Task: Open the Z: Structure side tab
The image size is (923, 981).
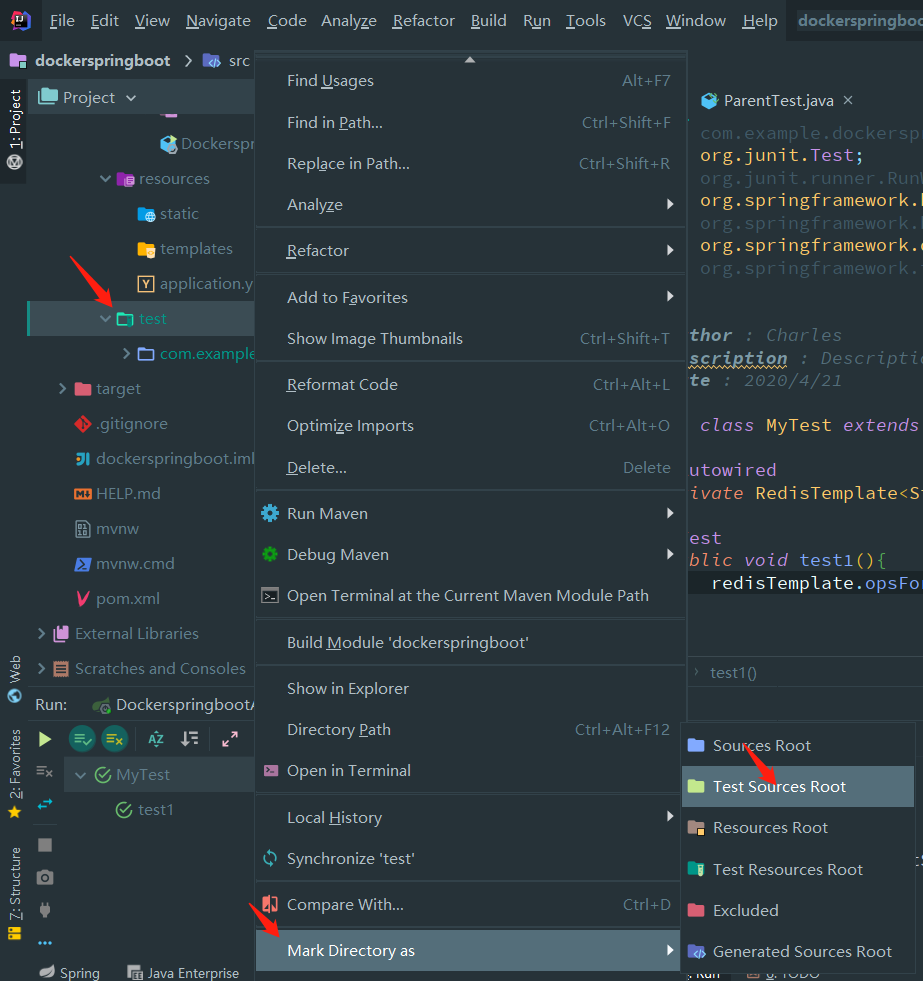Action: pyautogui.click(x=14, y=893)
